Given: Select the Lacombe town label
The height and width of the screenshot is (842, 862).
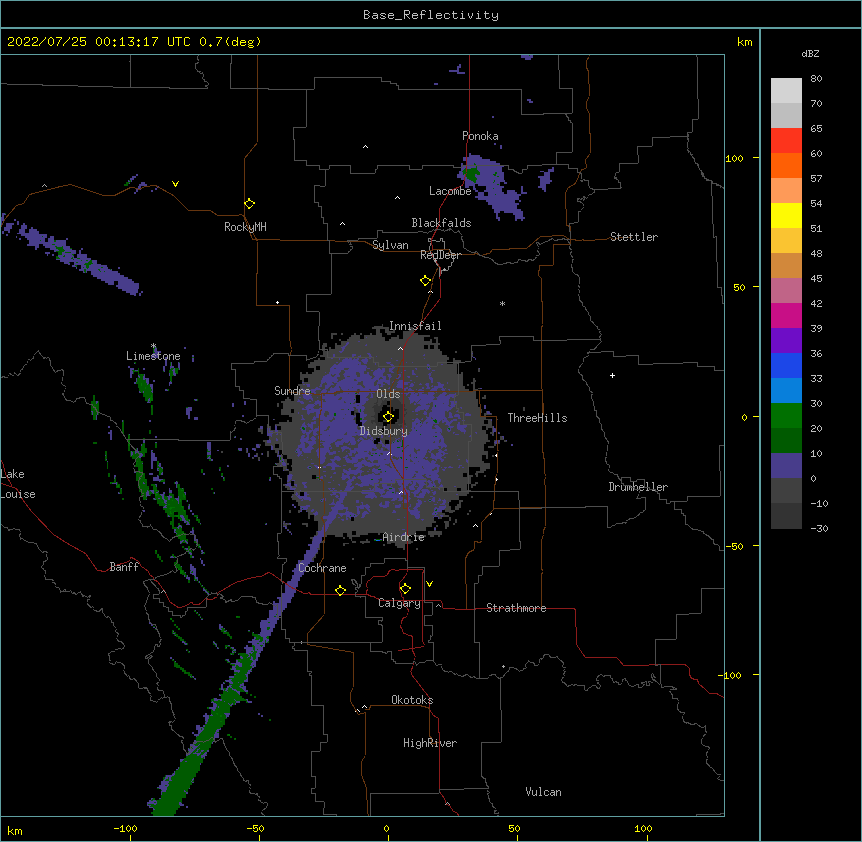Looking at the screenshot, I should (x=450, y=191).
